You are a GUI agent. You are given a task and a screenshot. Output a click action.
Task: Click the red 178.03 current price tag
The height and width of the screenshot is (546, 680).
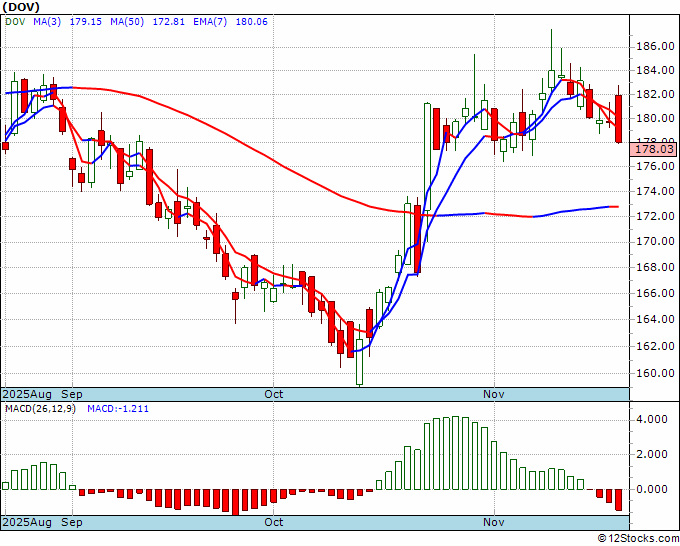coord(654,150)
